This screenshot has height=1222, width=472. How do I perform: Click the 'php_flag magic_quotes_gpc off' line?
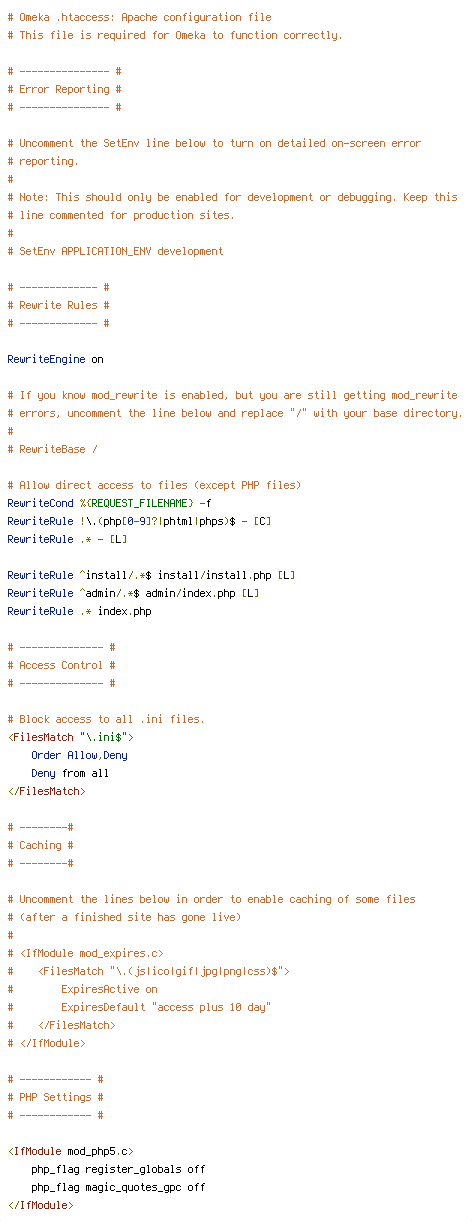point(118,1187)
